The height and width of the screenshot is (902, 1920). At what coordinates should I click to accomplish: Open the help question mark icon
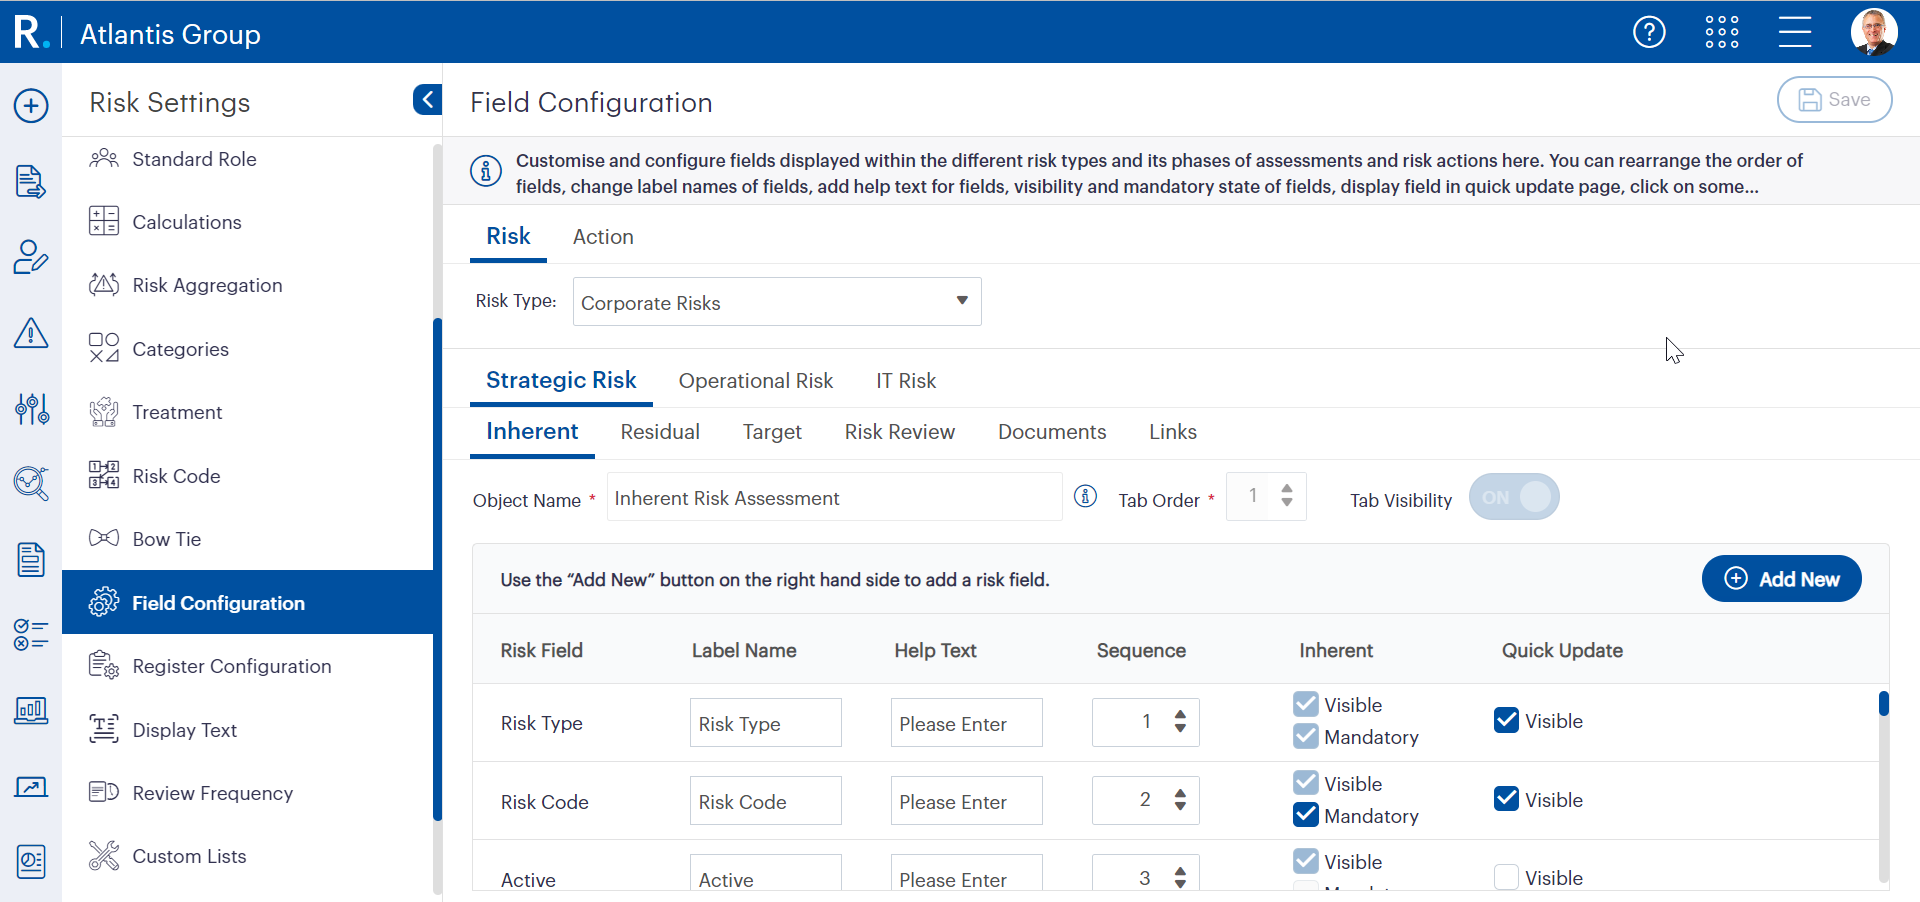(1649, 32)
